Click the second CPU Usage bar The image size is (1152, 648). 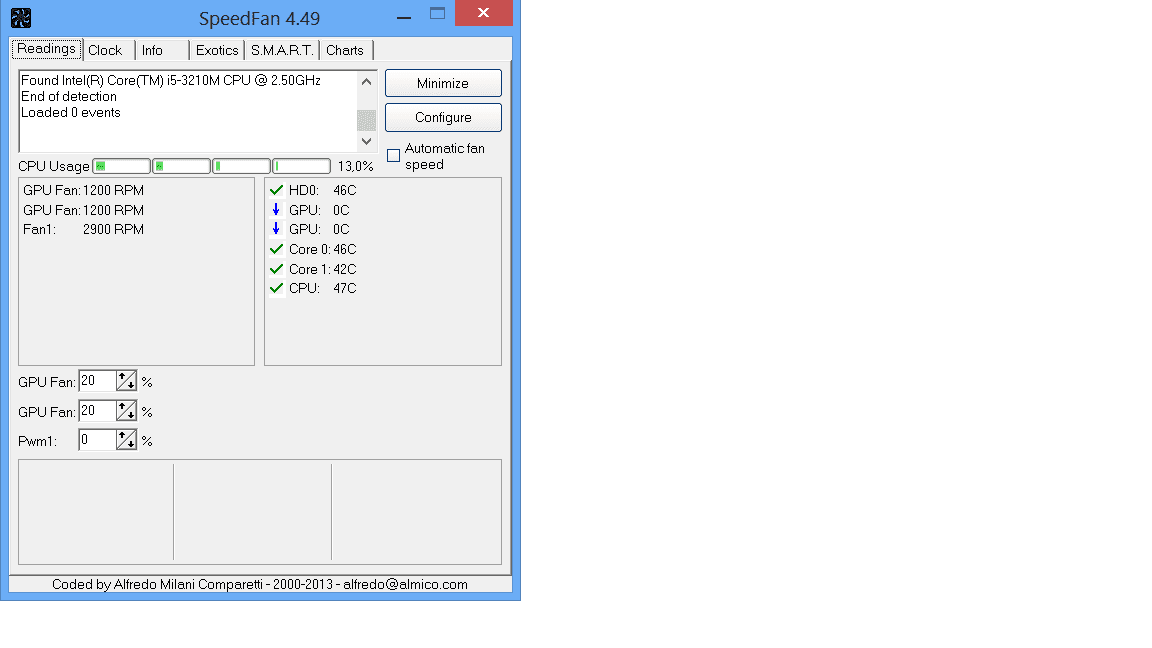[181, 166]
